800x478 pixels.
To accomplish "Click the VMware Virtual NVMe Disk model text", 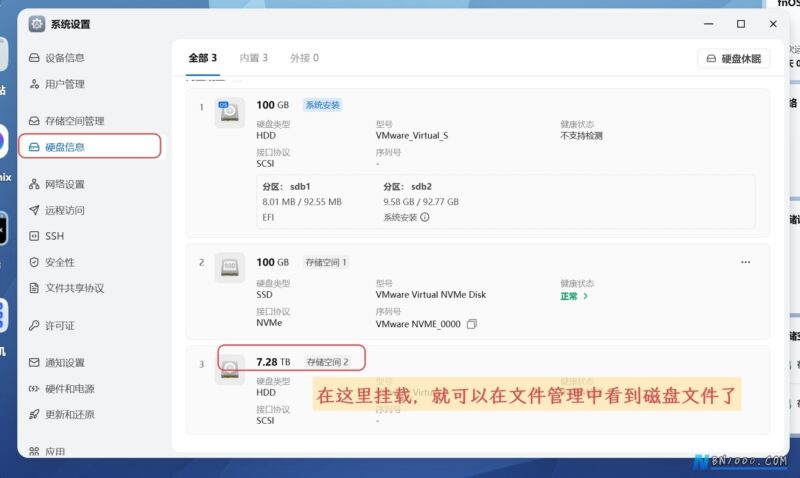I will click(x=431, y=295).
